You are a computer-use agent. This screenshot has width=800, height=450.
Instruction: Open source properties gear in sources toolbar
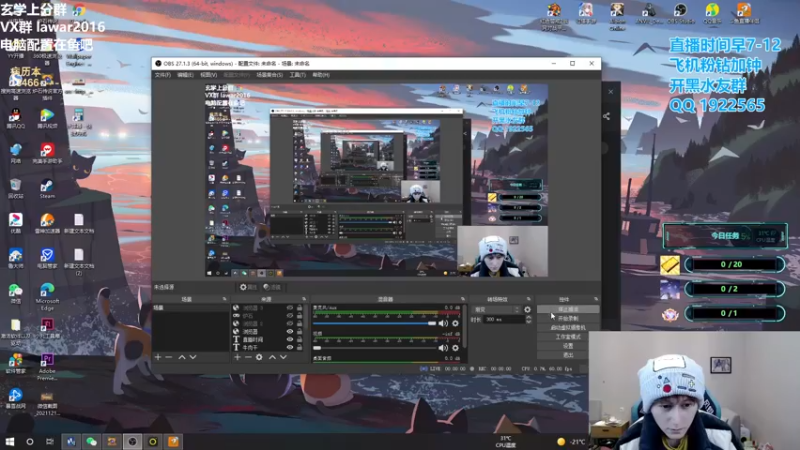259,357
